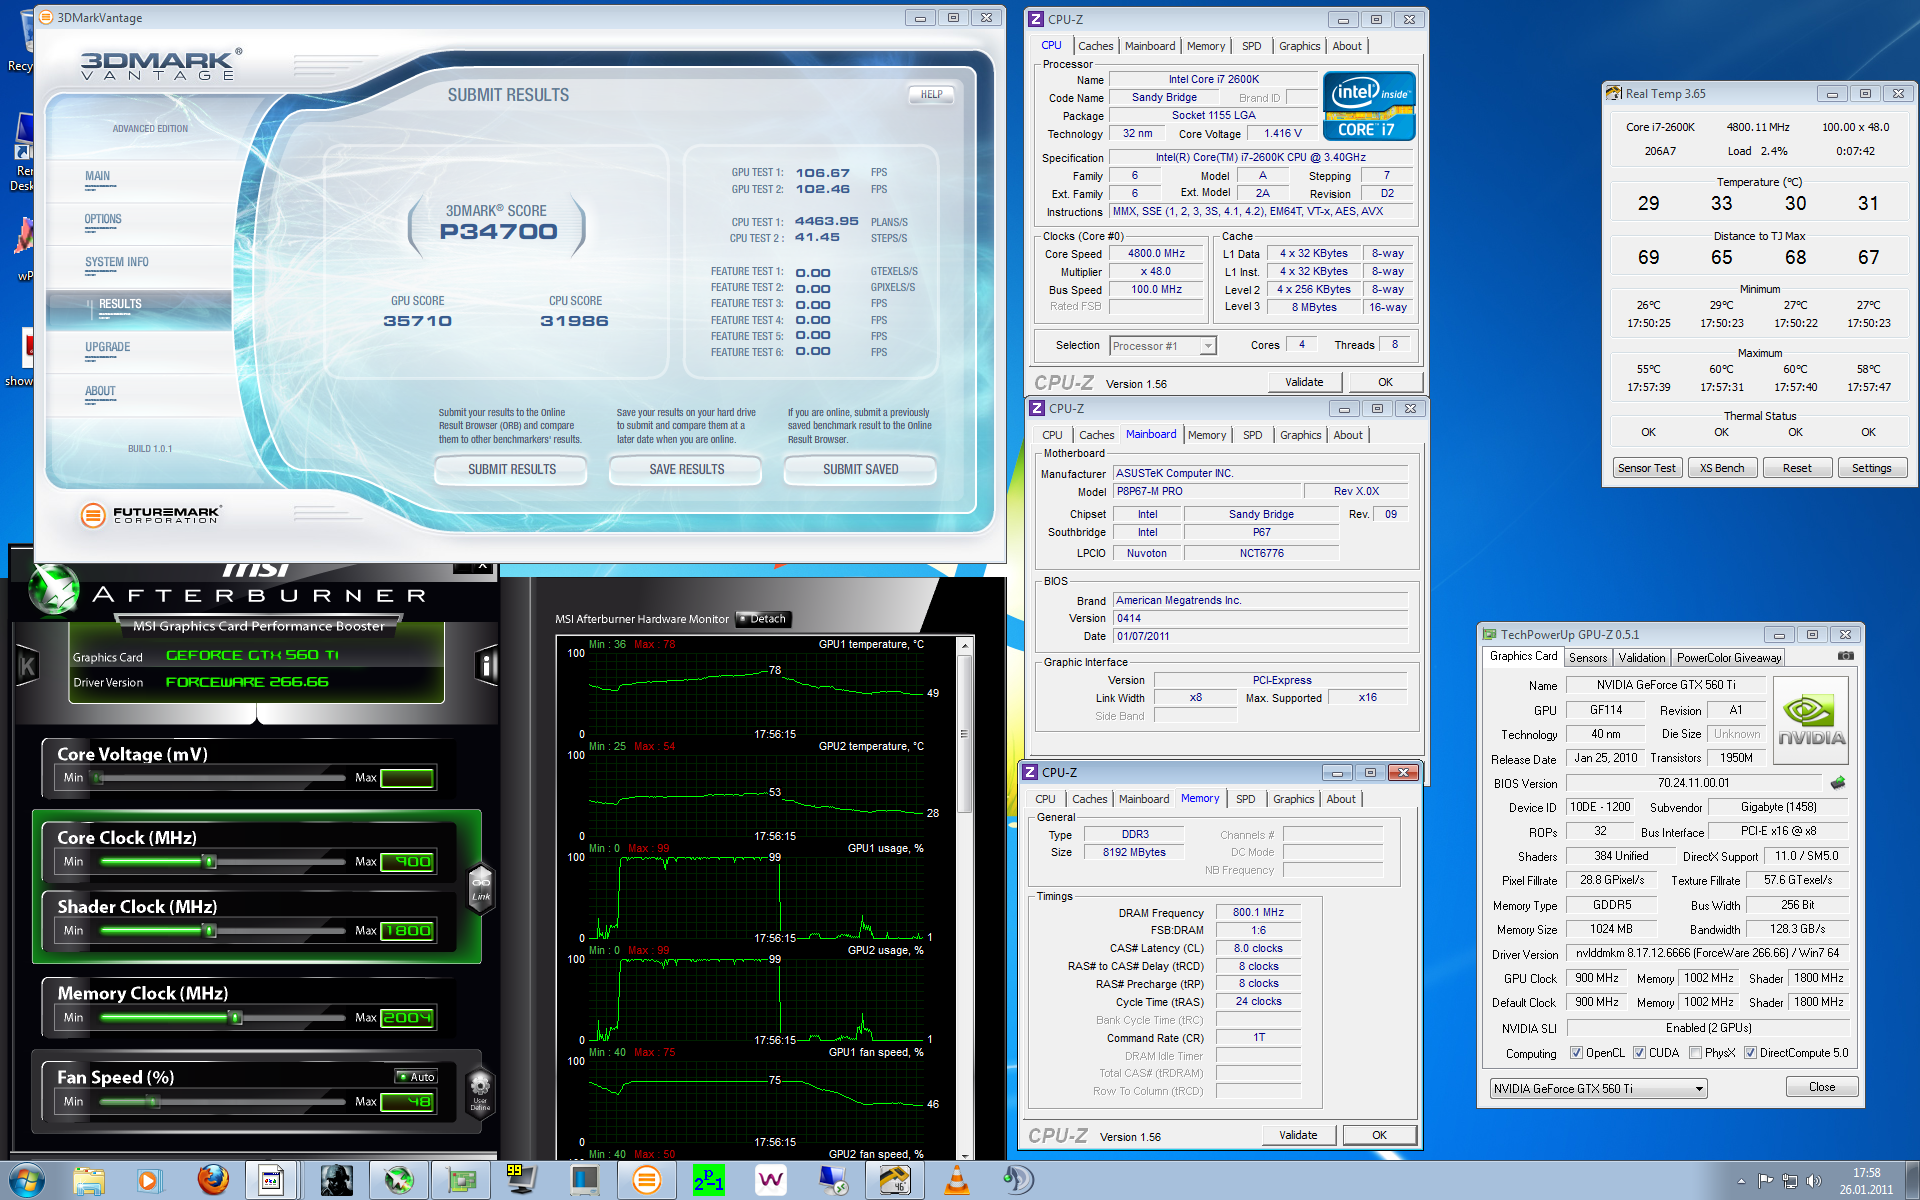Open the Windows Start button
Image resolution: width=1920 pixels, height=1200 pixels.
click(26, 1181)
